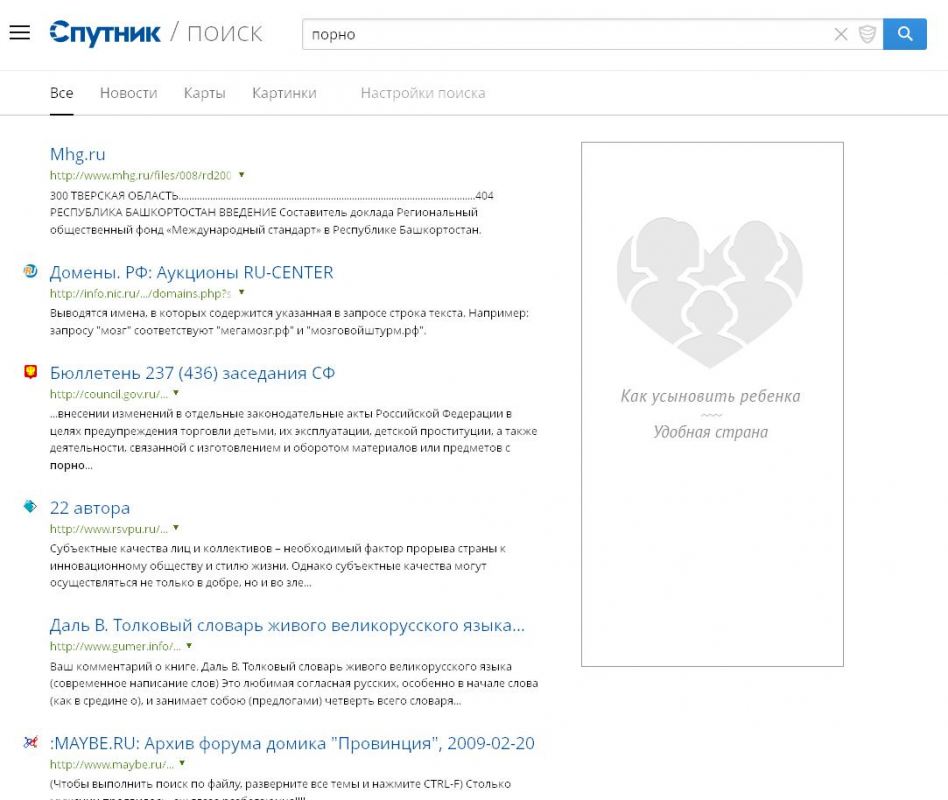The image size is (948, 800).
Task: Click the search query input field
Action: tap(565, 34)
